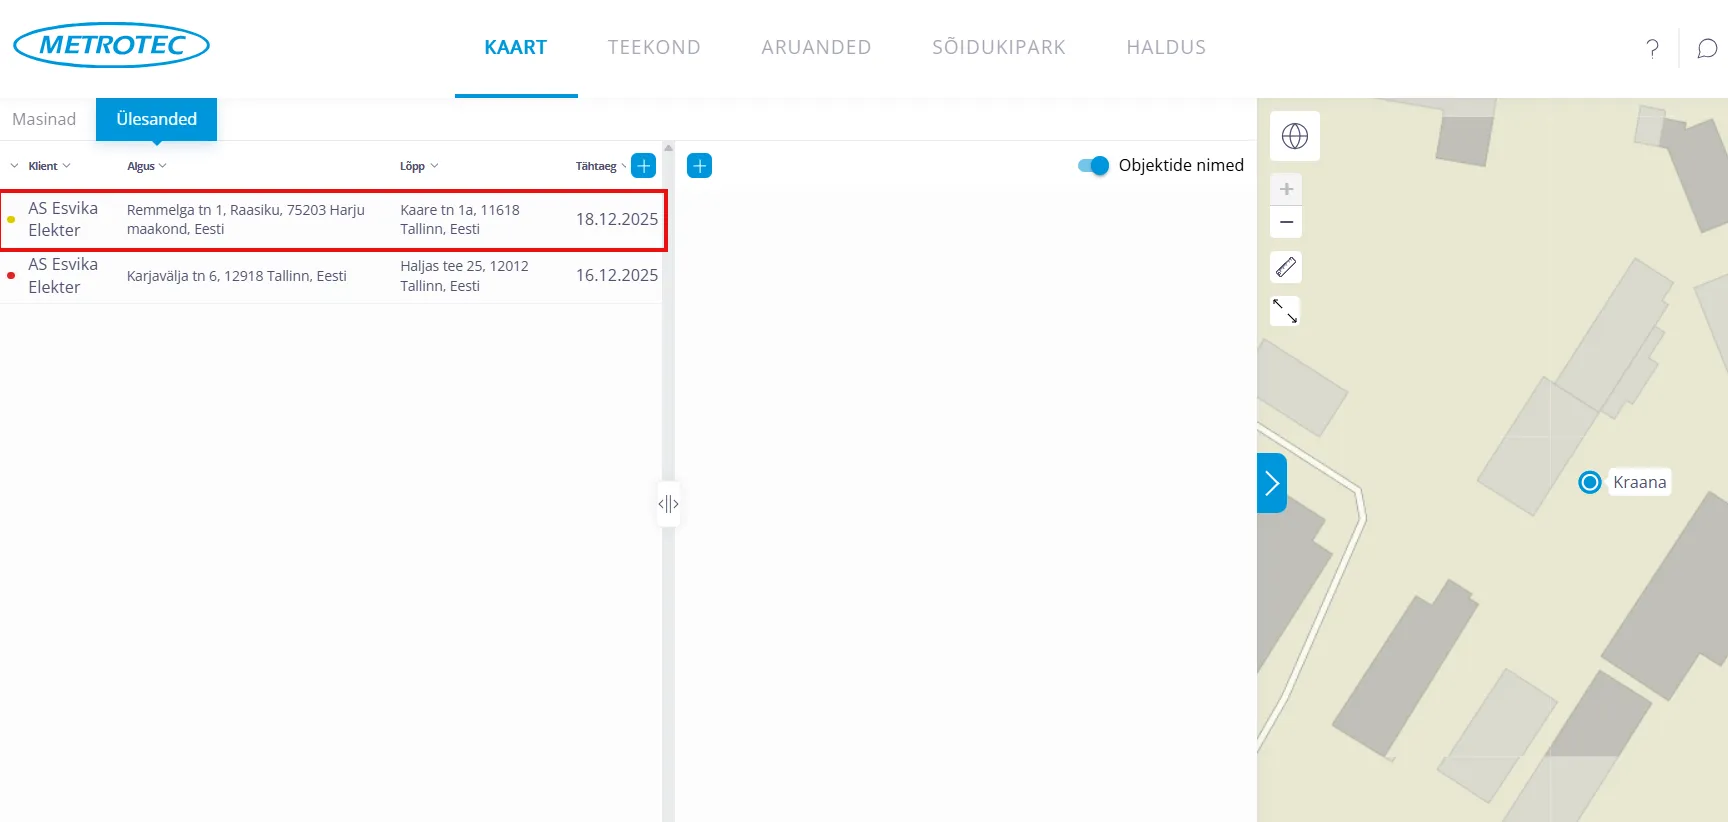Click the Kraana marker on the map
Image resolution: width=1728 pixels, height=822 pixels.
click(1590, 482)
